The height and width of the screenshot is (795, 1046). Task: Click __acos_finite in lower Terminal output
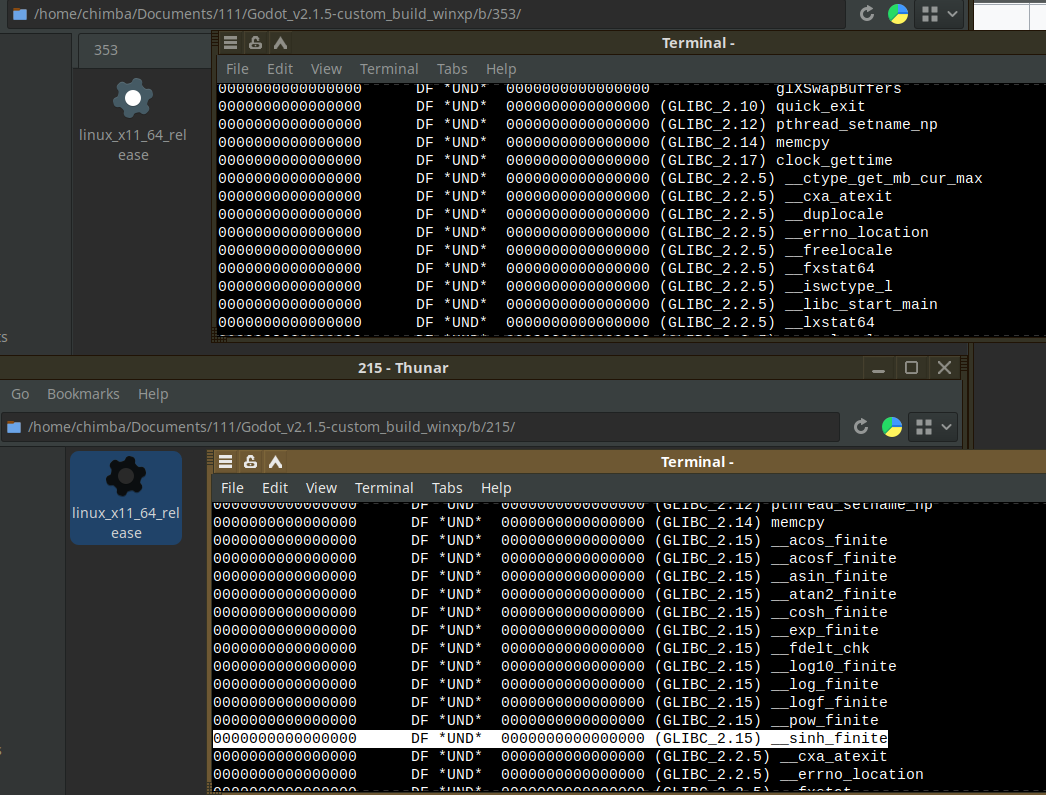(x=829, y=540)
